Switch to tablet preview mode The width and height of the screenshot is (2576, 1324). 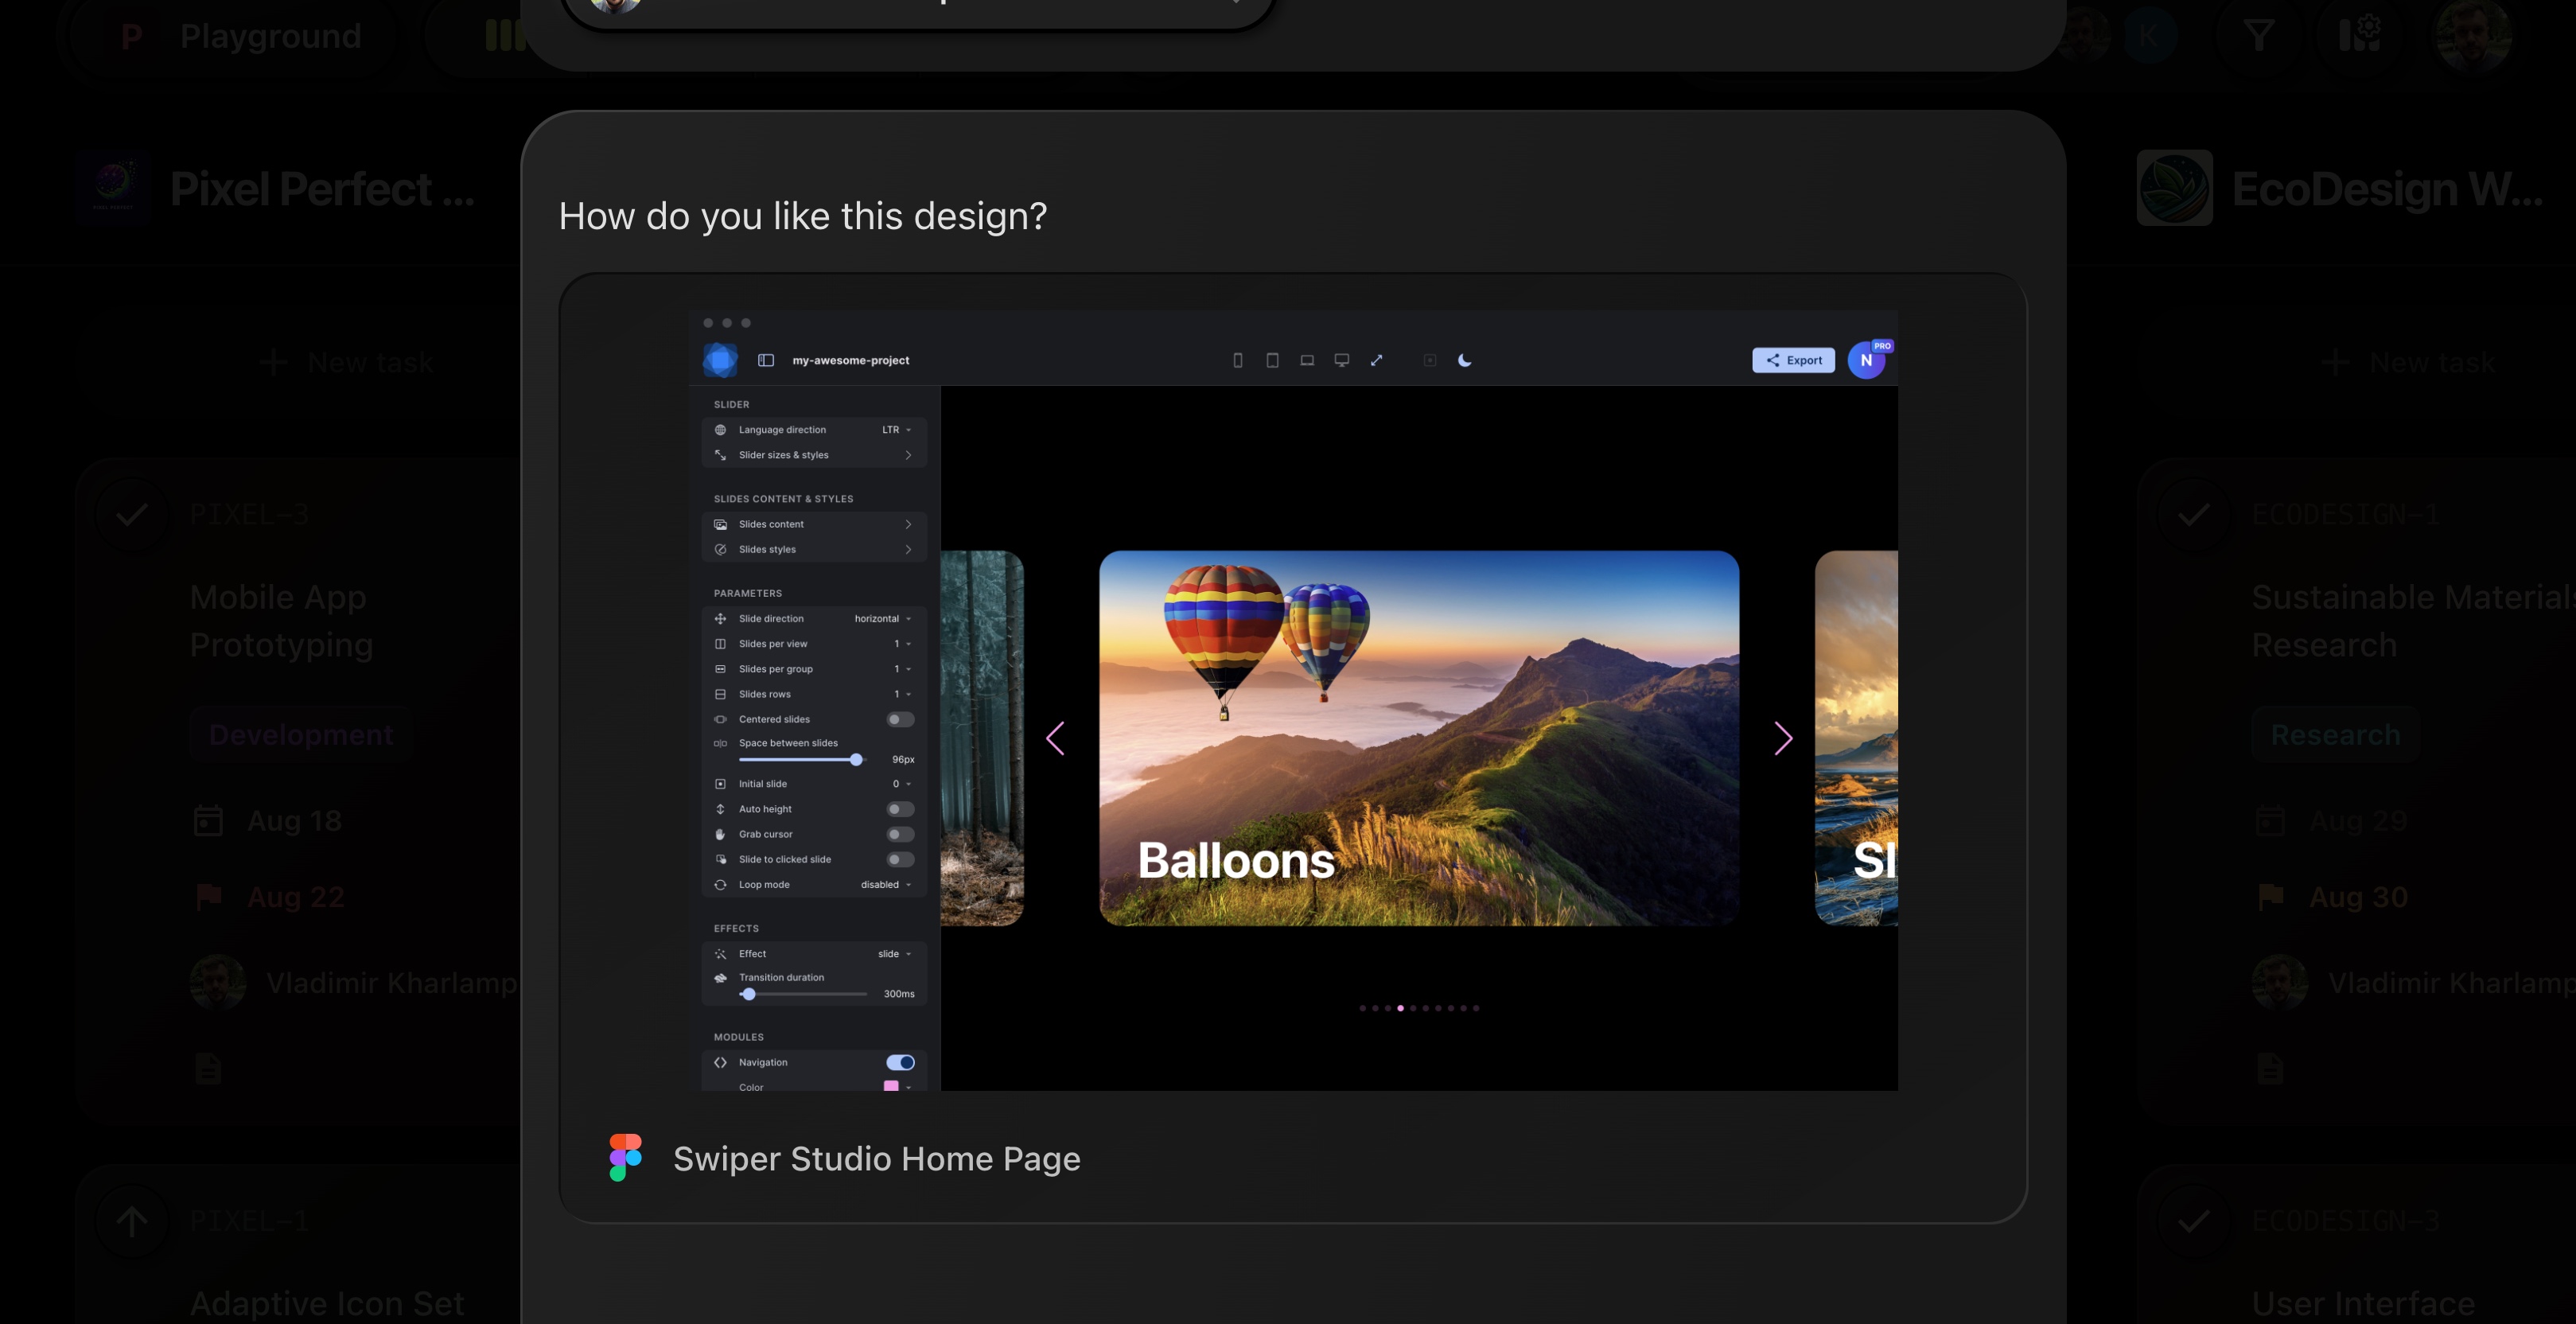coord(1271,360)
